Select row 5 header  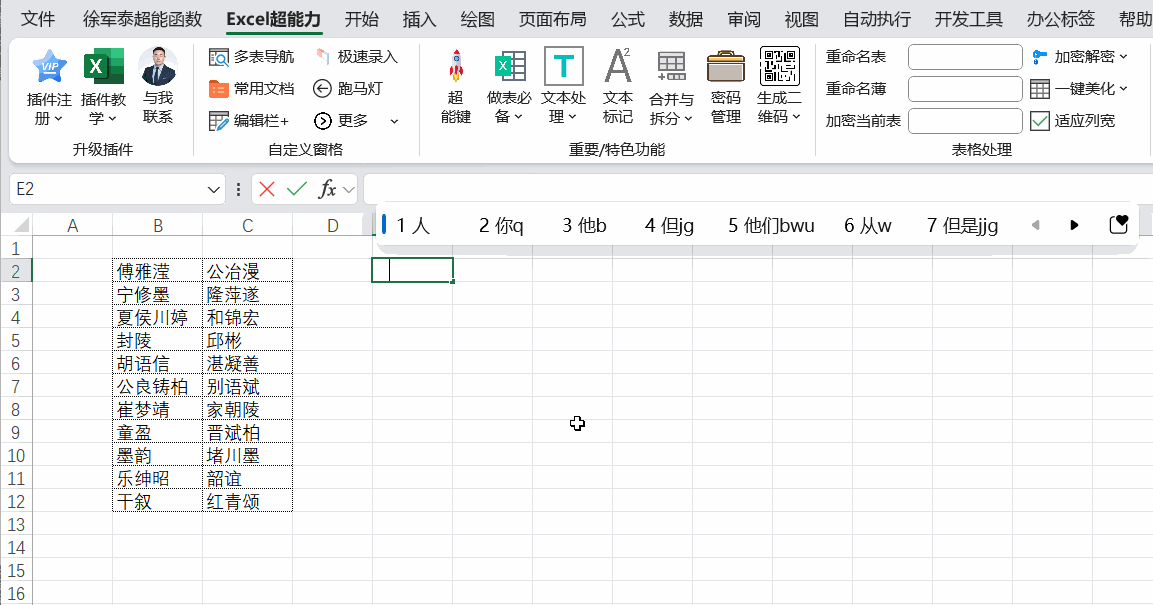click(x=15, y=341)
